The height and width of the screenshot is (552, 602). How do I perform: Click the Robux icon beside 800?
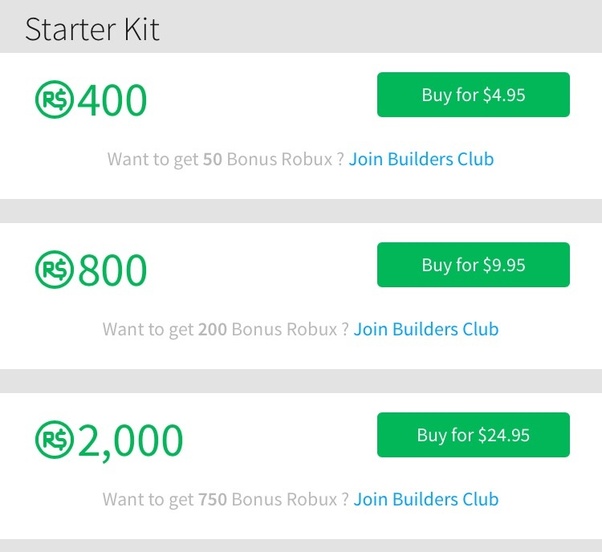click(54, 269)
